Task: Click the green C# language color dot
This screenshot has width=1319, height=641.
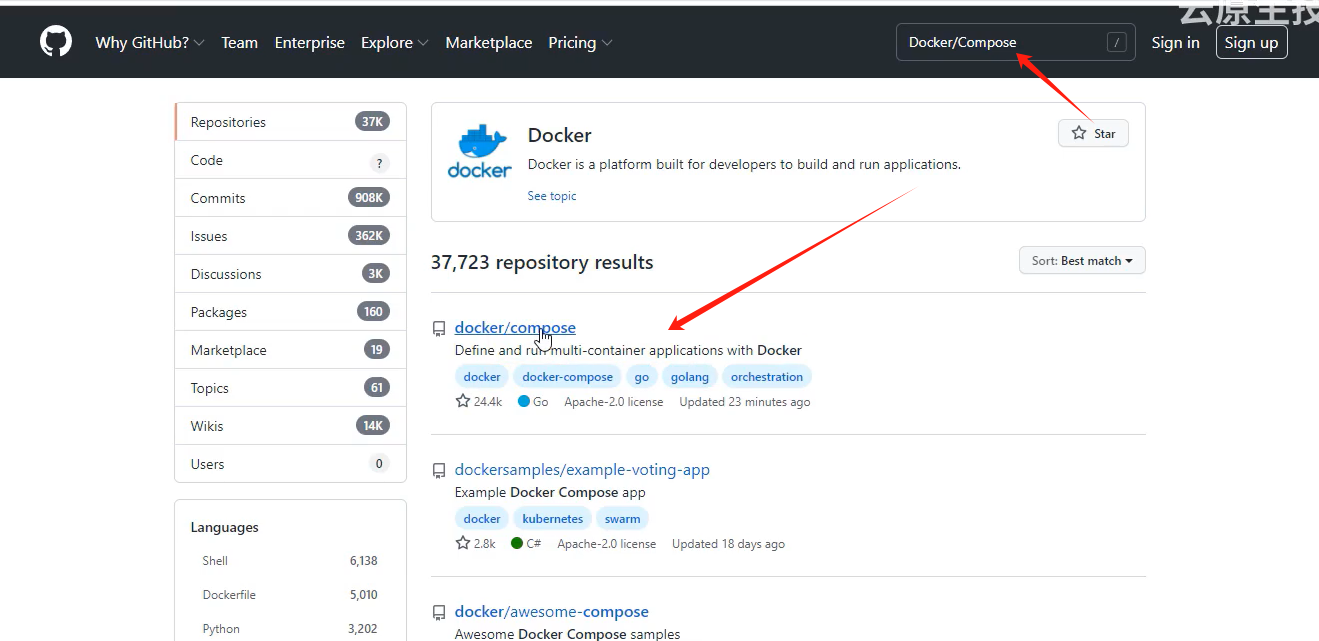Action: tap(519, 543)
